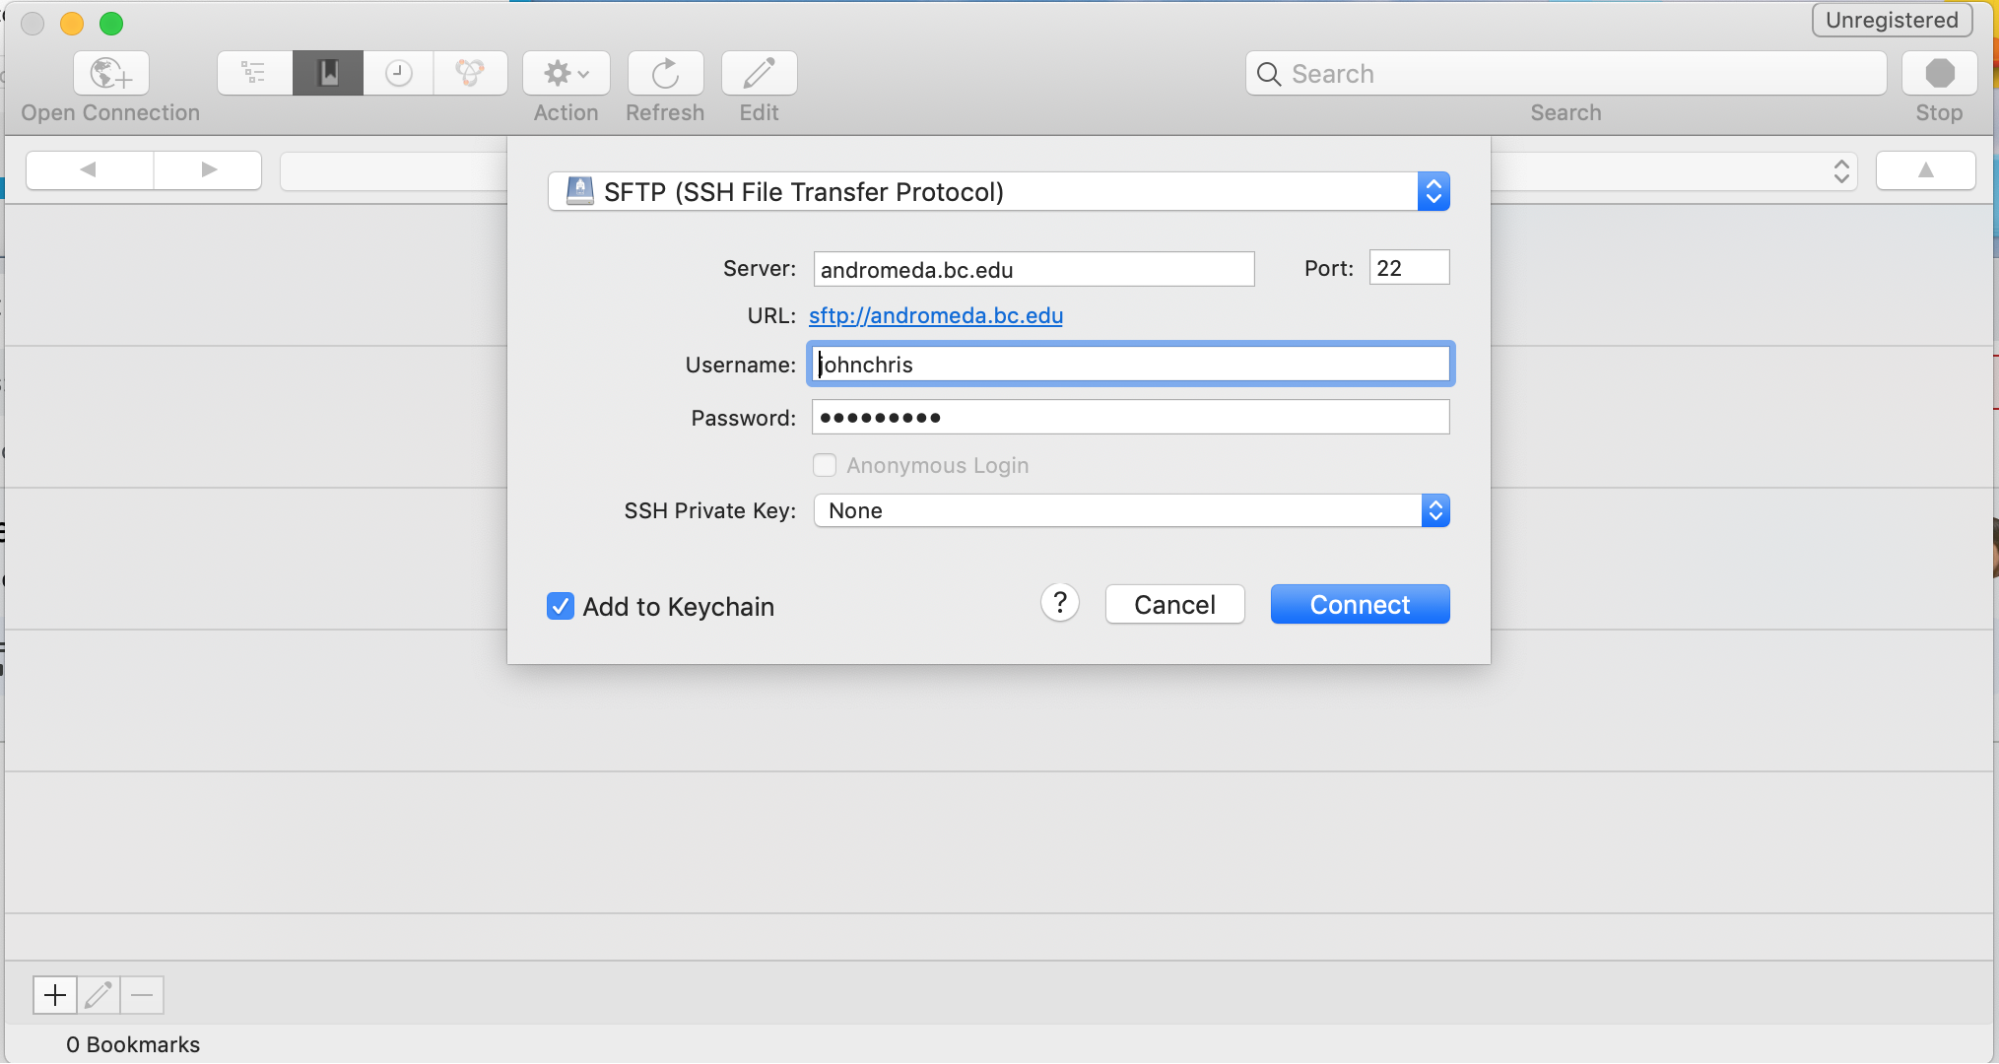Open the SFTP protocol dropdown
This screenshot has height=1064, width=1999.
(x=998, y=191)
